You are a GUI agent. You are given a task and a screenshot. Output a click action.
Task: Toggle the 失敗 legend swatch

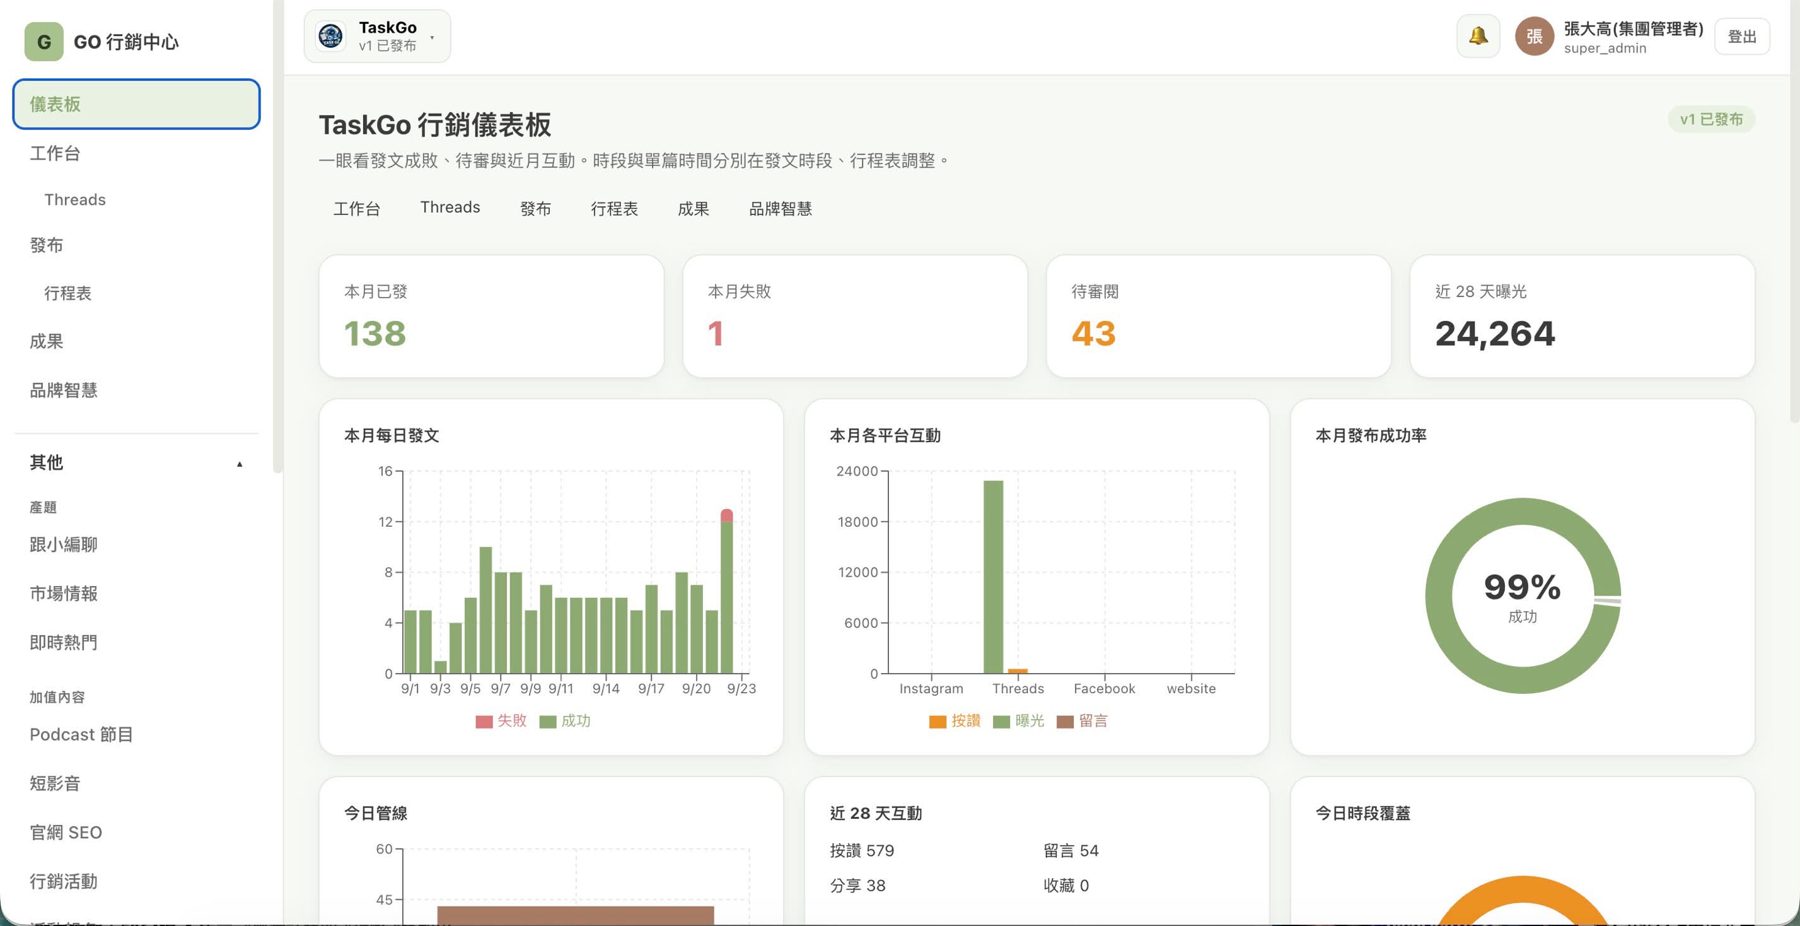[484, 722]
